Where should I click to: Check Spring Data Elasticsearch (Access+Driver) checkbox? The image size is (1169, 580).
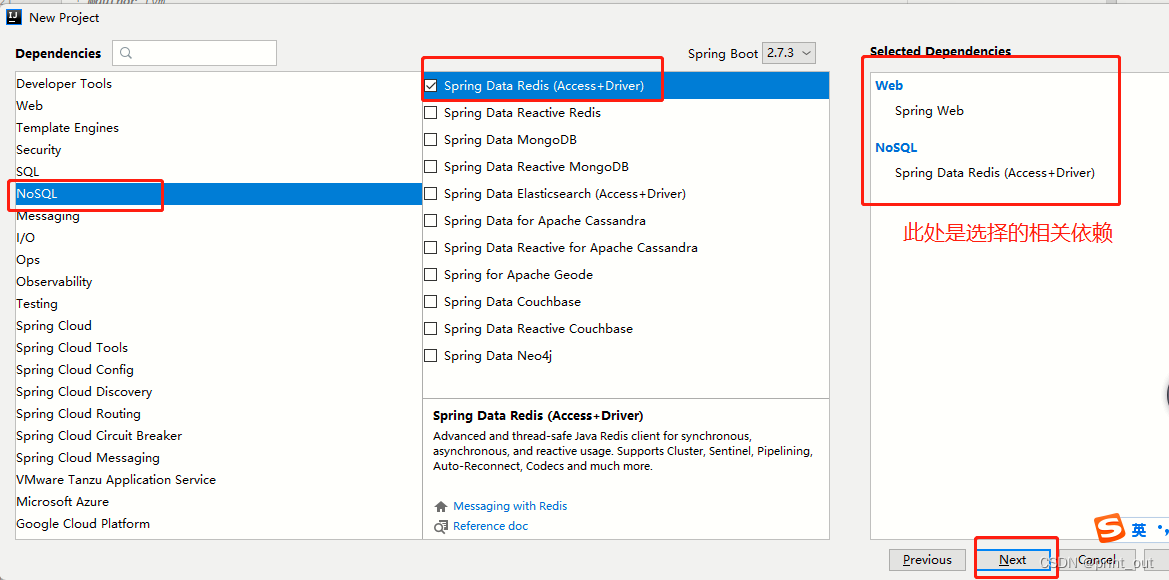point(430,194)
